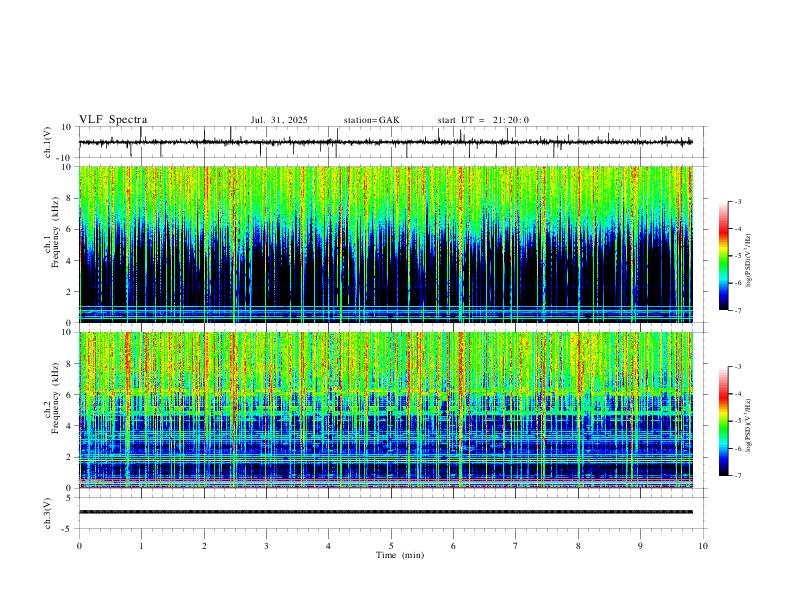Click the time axis tick label '0'

coord(79,546)
